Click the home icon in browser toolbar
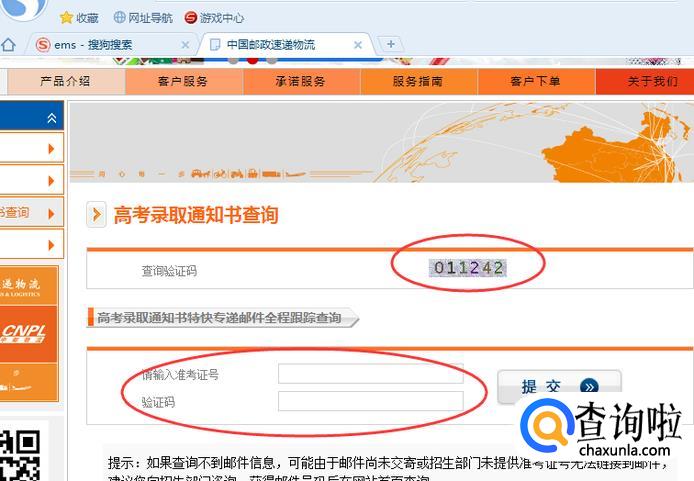The image size is (694, 481). pyautogui.click(x=8, y=45)
